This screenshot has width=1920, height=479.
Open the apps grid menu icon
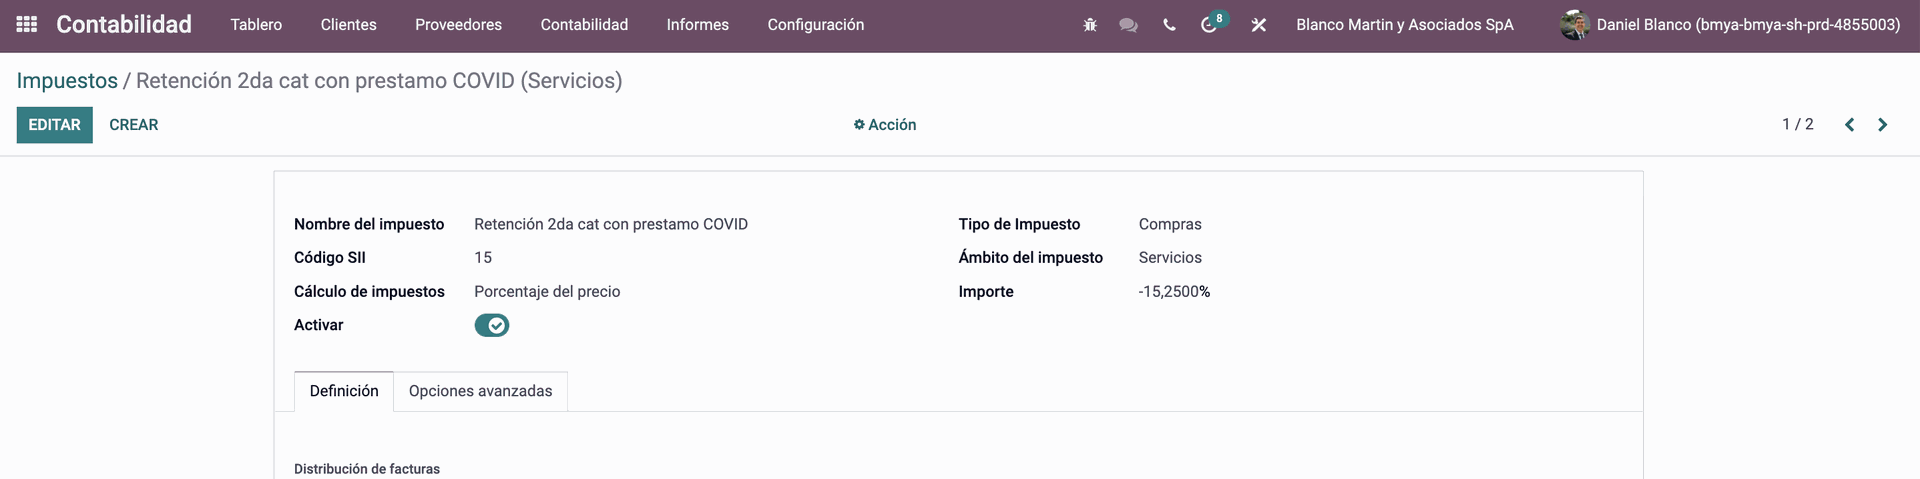coord(27,24)
